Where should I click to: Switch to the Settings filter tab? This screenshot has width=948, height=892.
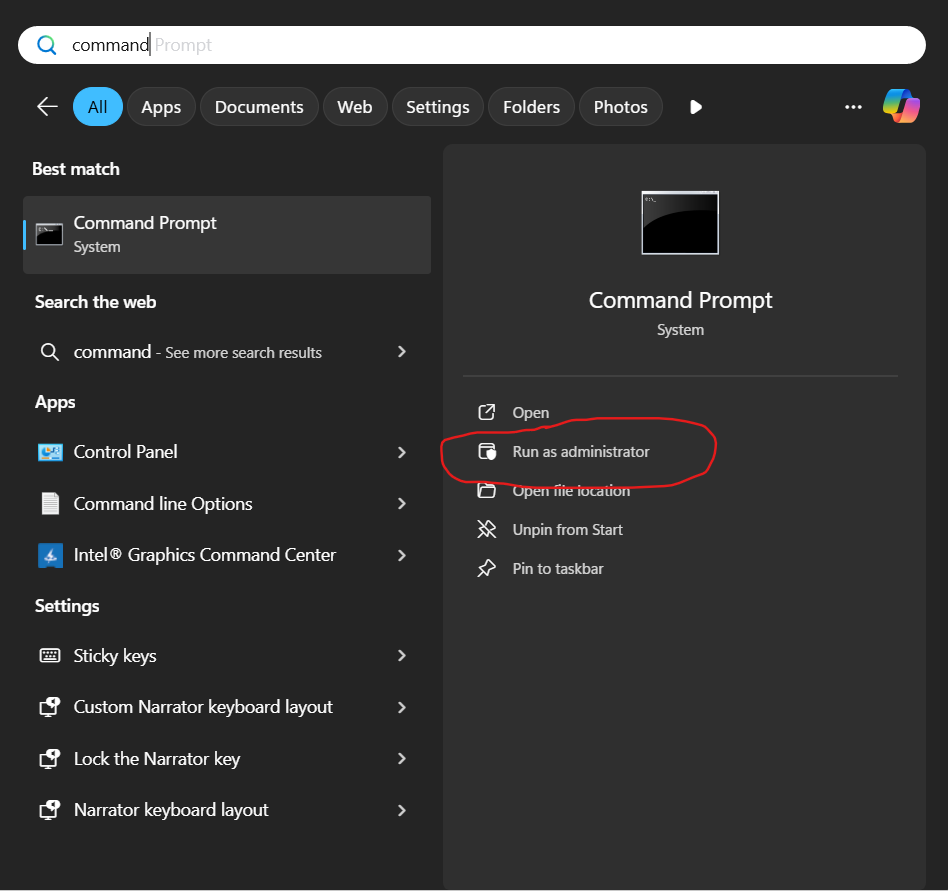pos(437,107)
